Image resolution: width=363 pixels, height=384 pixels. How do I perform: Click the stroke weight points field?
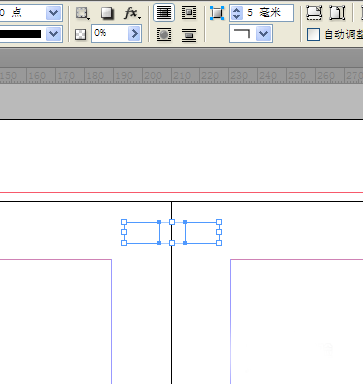pyautogui.click(x=22, y=13)
